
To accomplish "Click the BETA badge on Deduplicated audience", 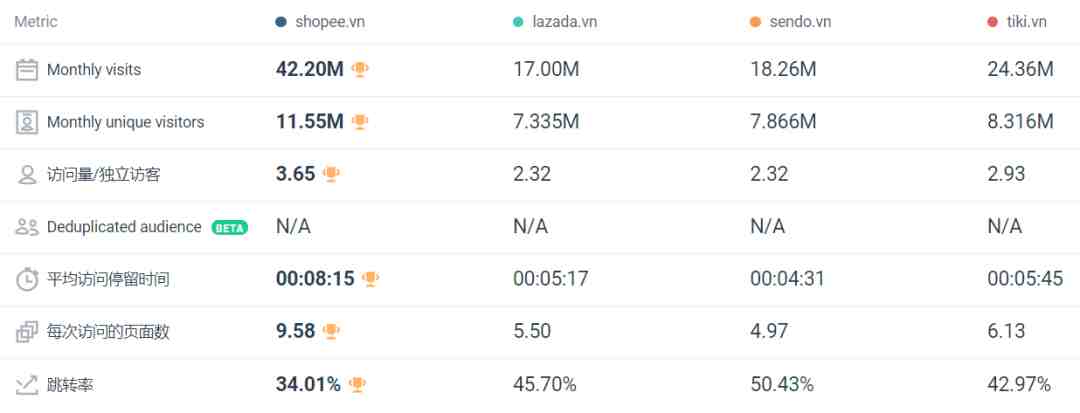I will coord(229,227).
